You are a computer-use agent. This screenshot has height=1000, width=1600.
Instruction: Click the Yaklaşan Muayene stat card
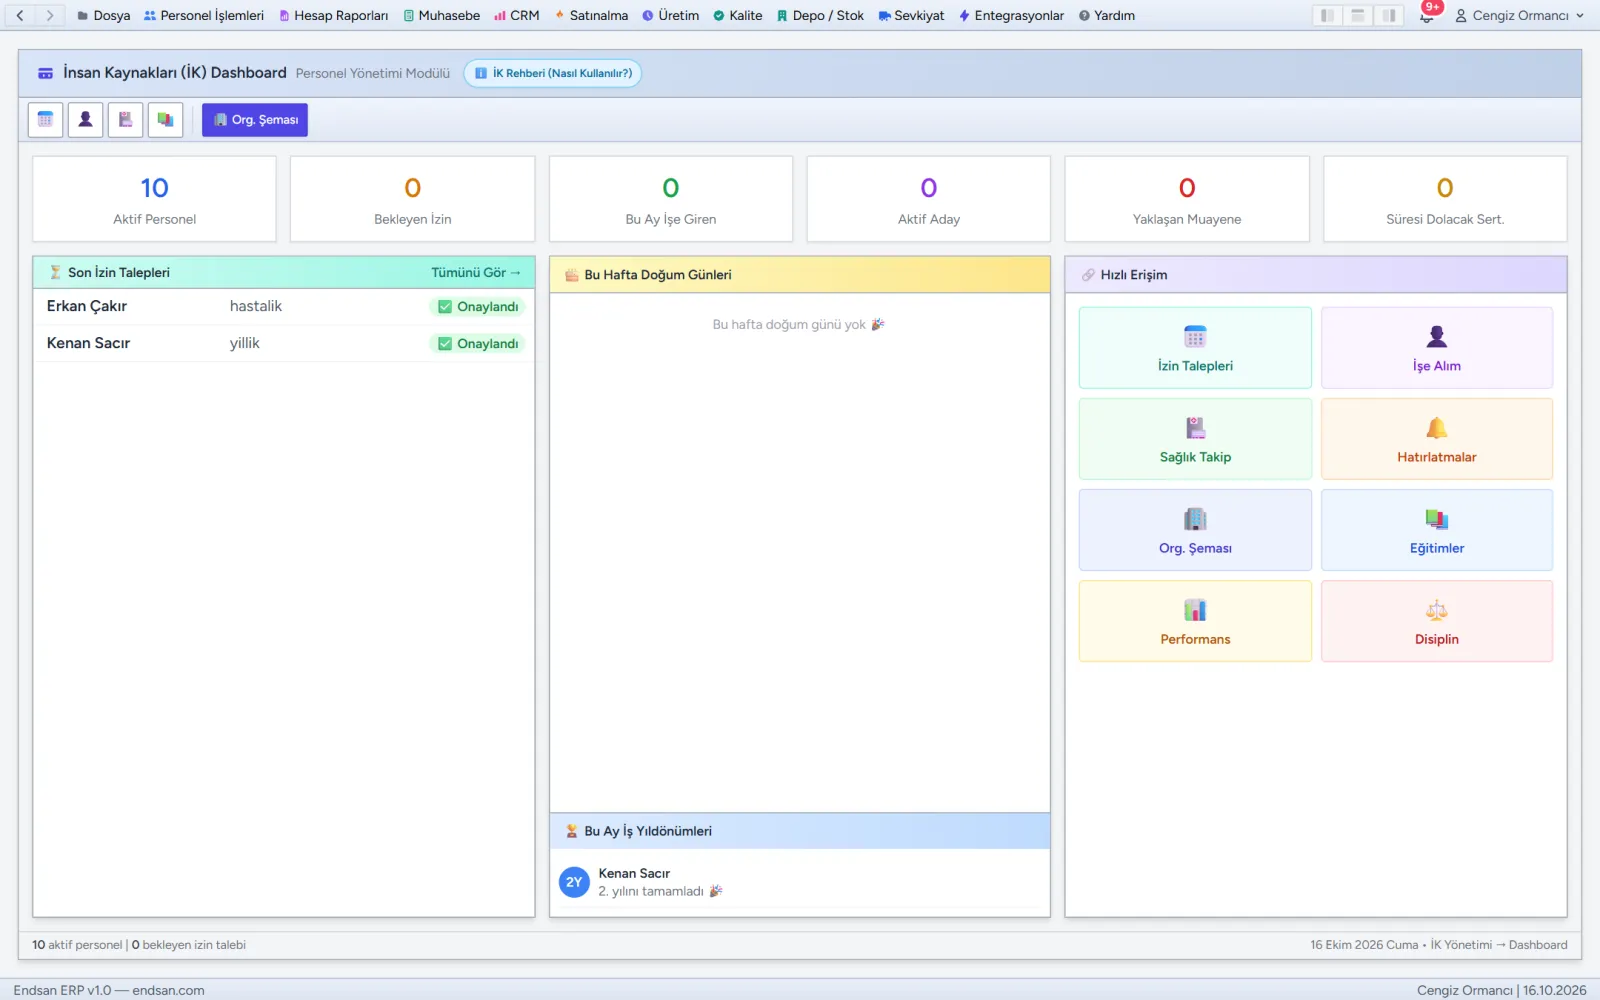coord(1187,199)
